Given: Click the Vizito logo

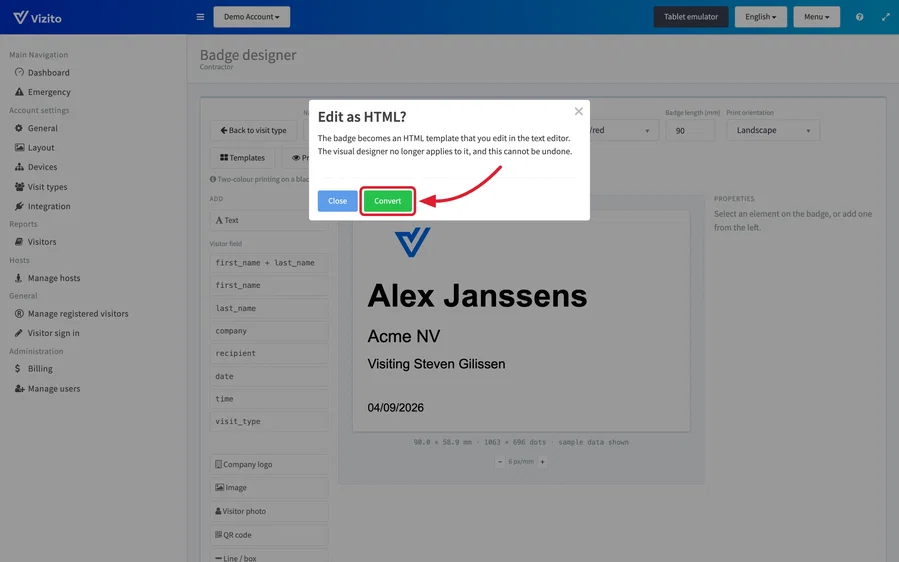Looking at the screenshot, I should [37, 17].
